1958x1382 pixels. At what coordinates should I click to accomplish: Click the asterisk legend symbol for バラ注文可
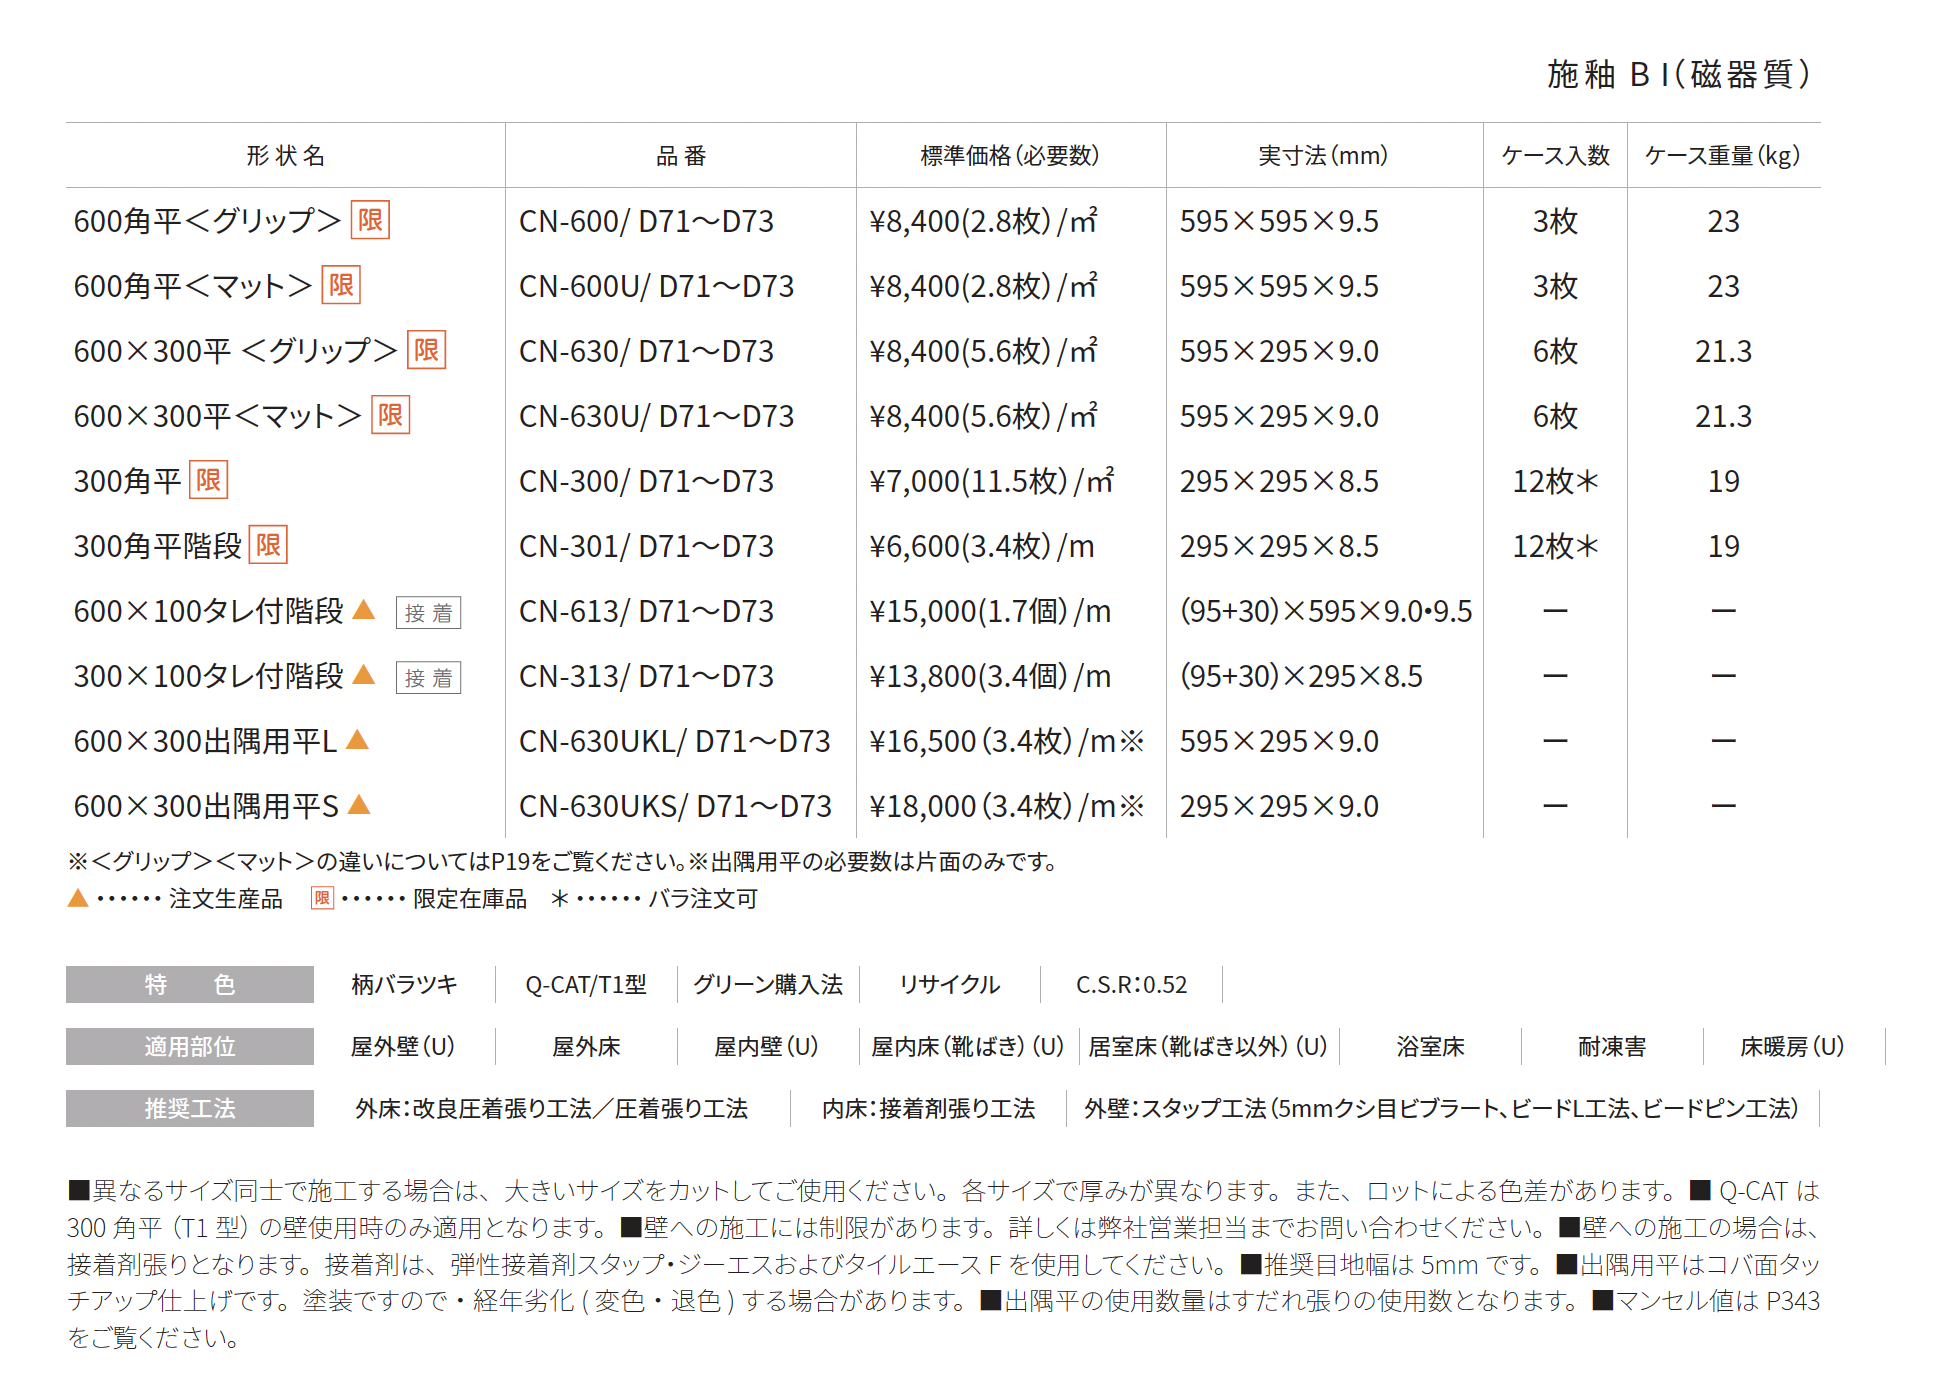560,898
